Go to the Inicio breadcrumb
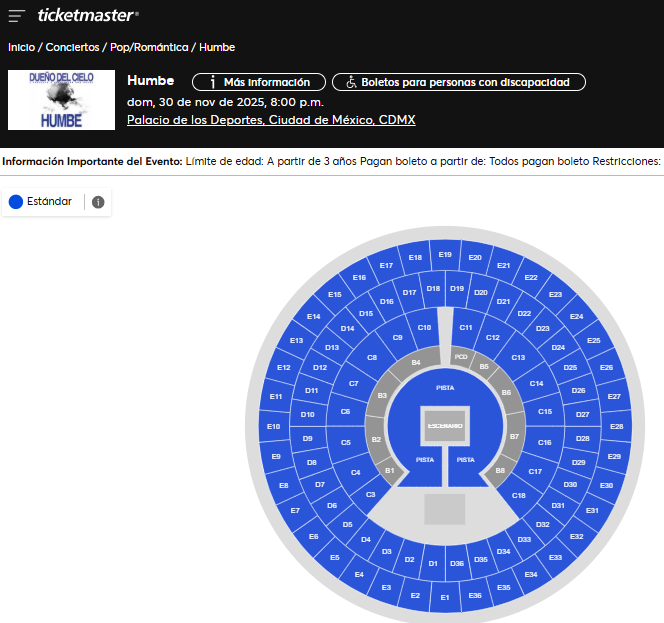This screenshot has width=664, height=623. (x=22, y=47)
